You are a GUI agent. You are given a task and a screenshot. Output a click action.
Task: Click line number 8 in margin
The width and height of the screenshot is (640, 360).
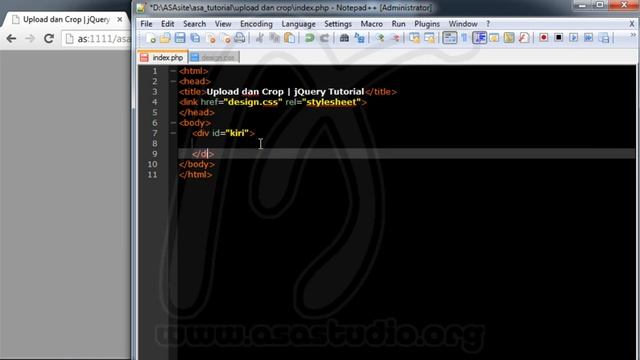coord(155,143)
